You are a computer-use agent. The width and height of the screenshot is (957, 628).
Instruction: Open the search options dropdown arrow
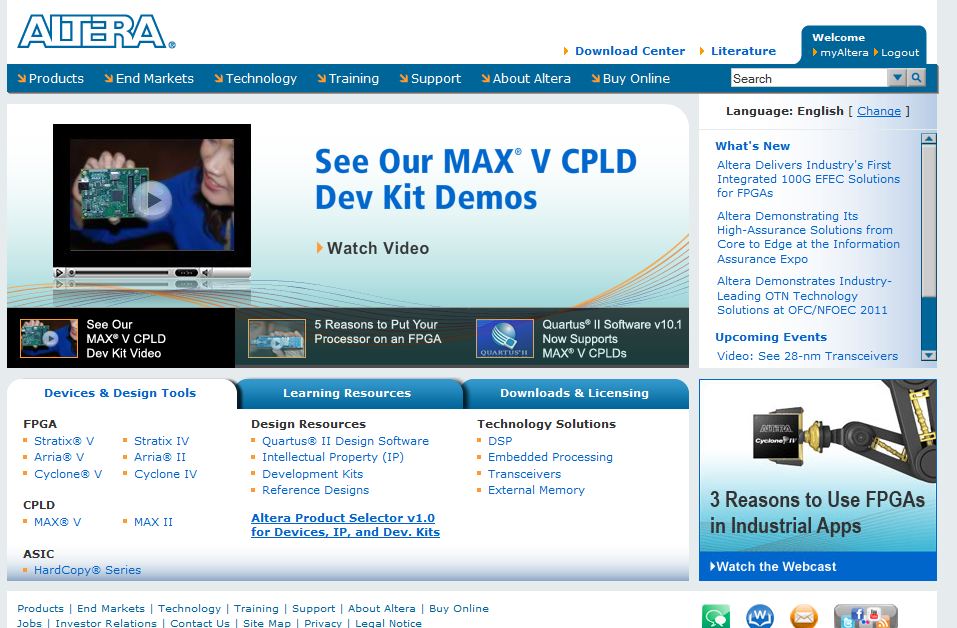(897, 78)
